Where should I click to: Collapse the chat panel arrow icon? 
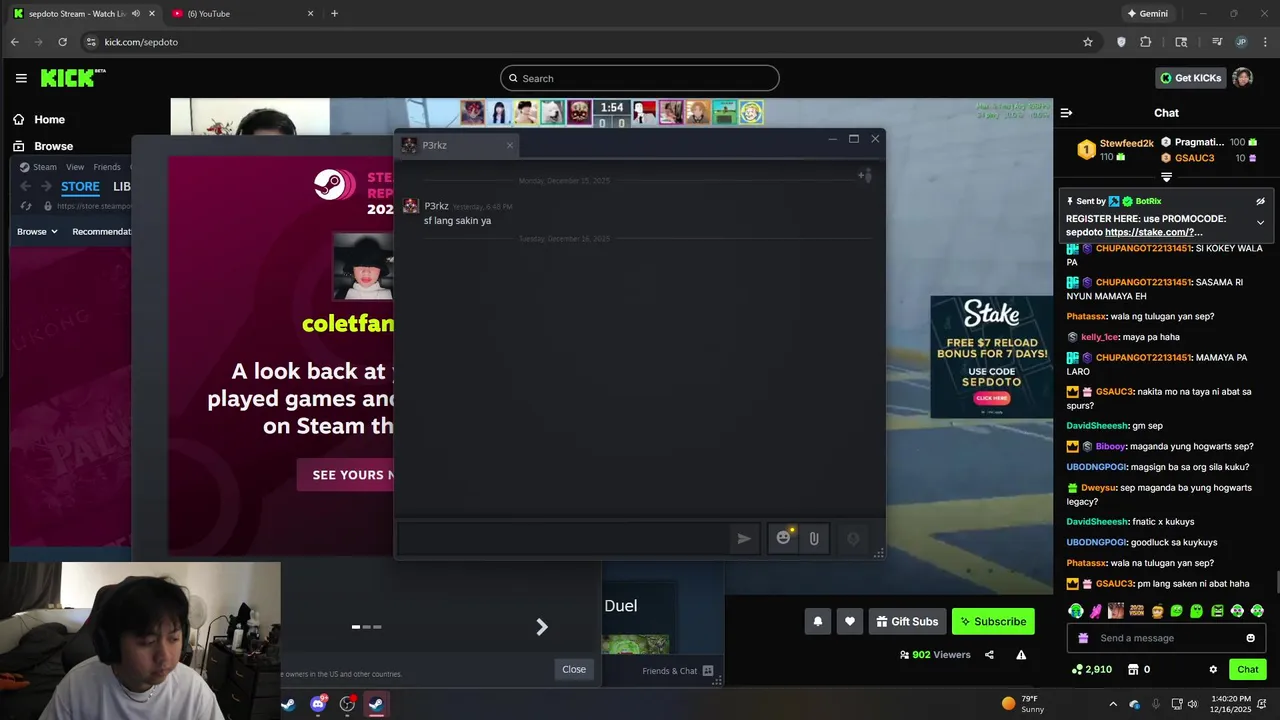coord(1066,113)
